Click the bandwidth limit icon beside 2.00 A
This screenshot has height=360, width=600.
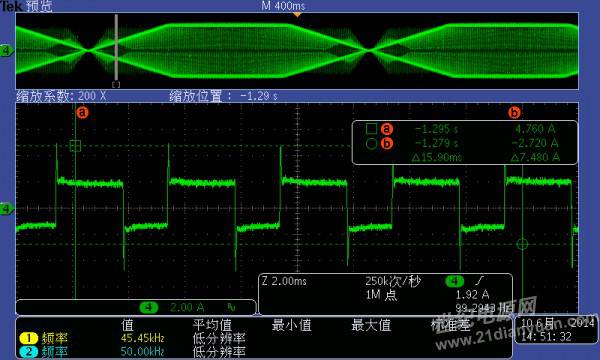(231, 307)
